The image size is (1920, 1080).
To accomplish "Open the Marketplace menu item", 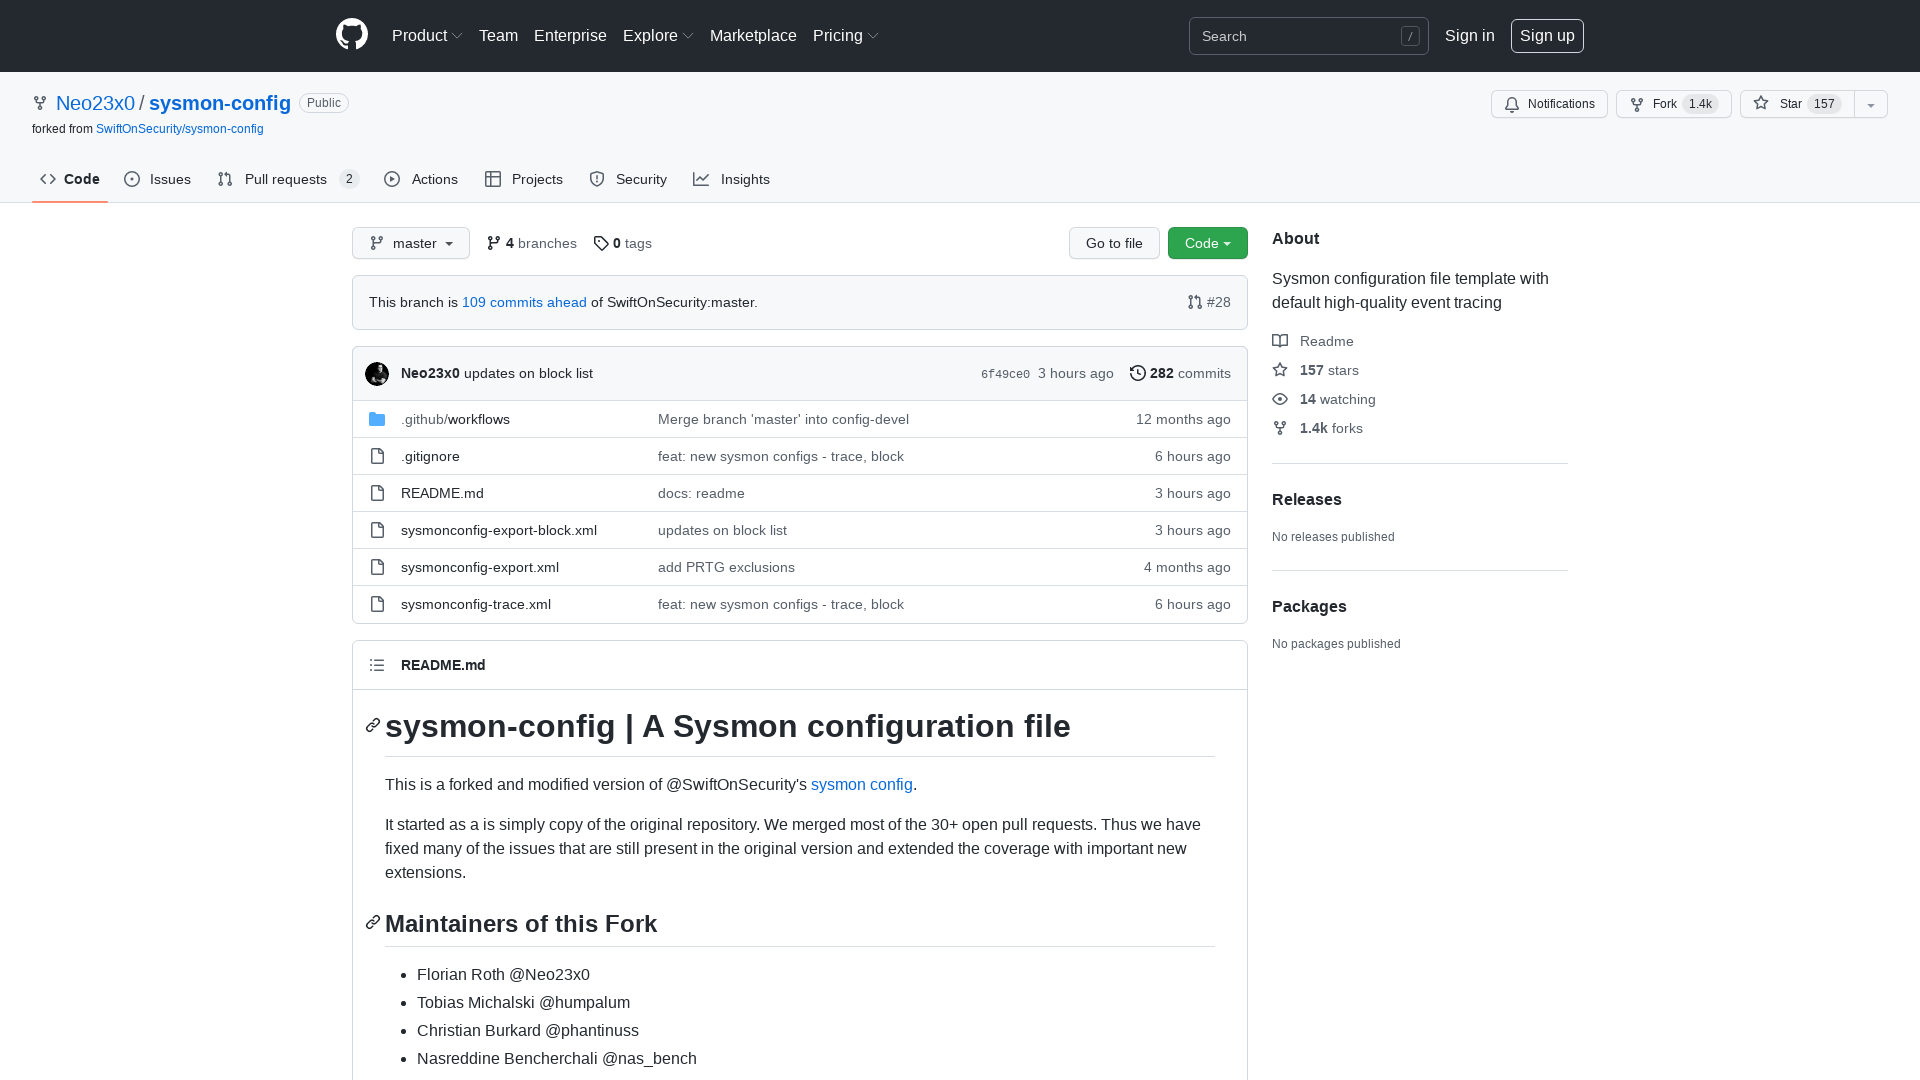I will [x=753, y=35].
